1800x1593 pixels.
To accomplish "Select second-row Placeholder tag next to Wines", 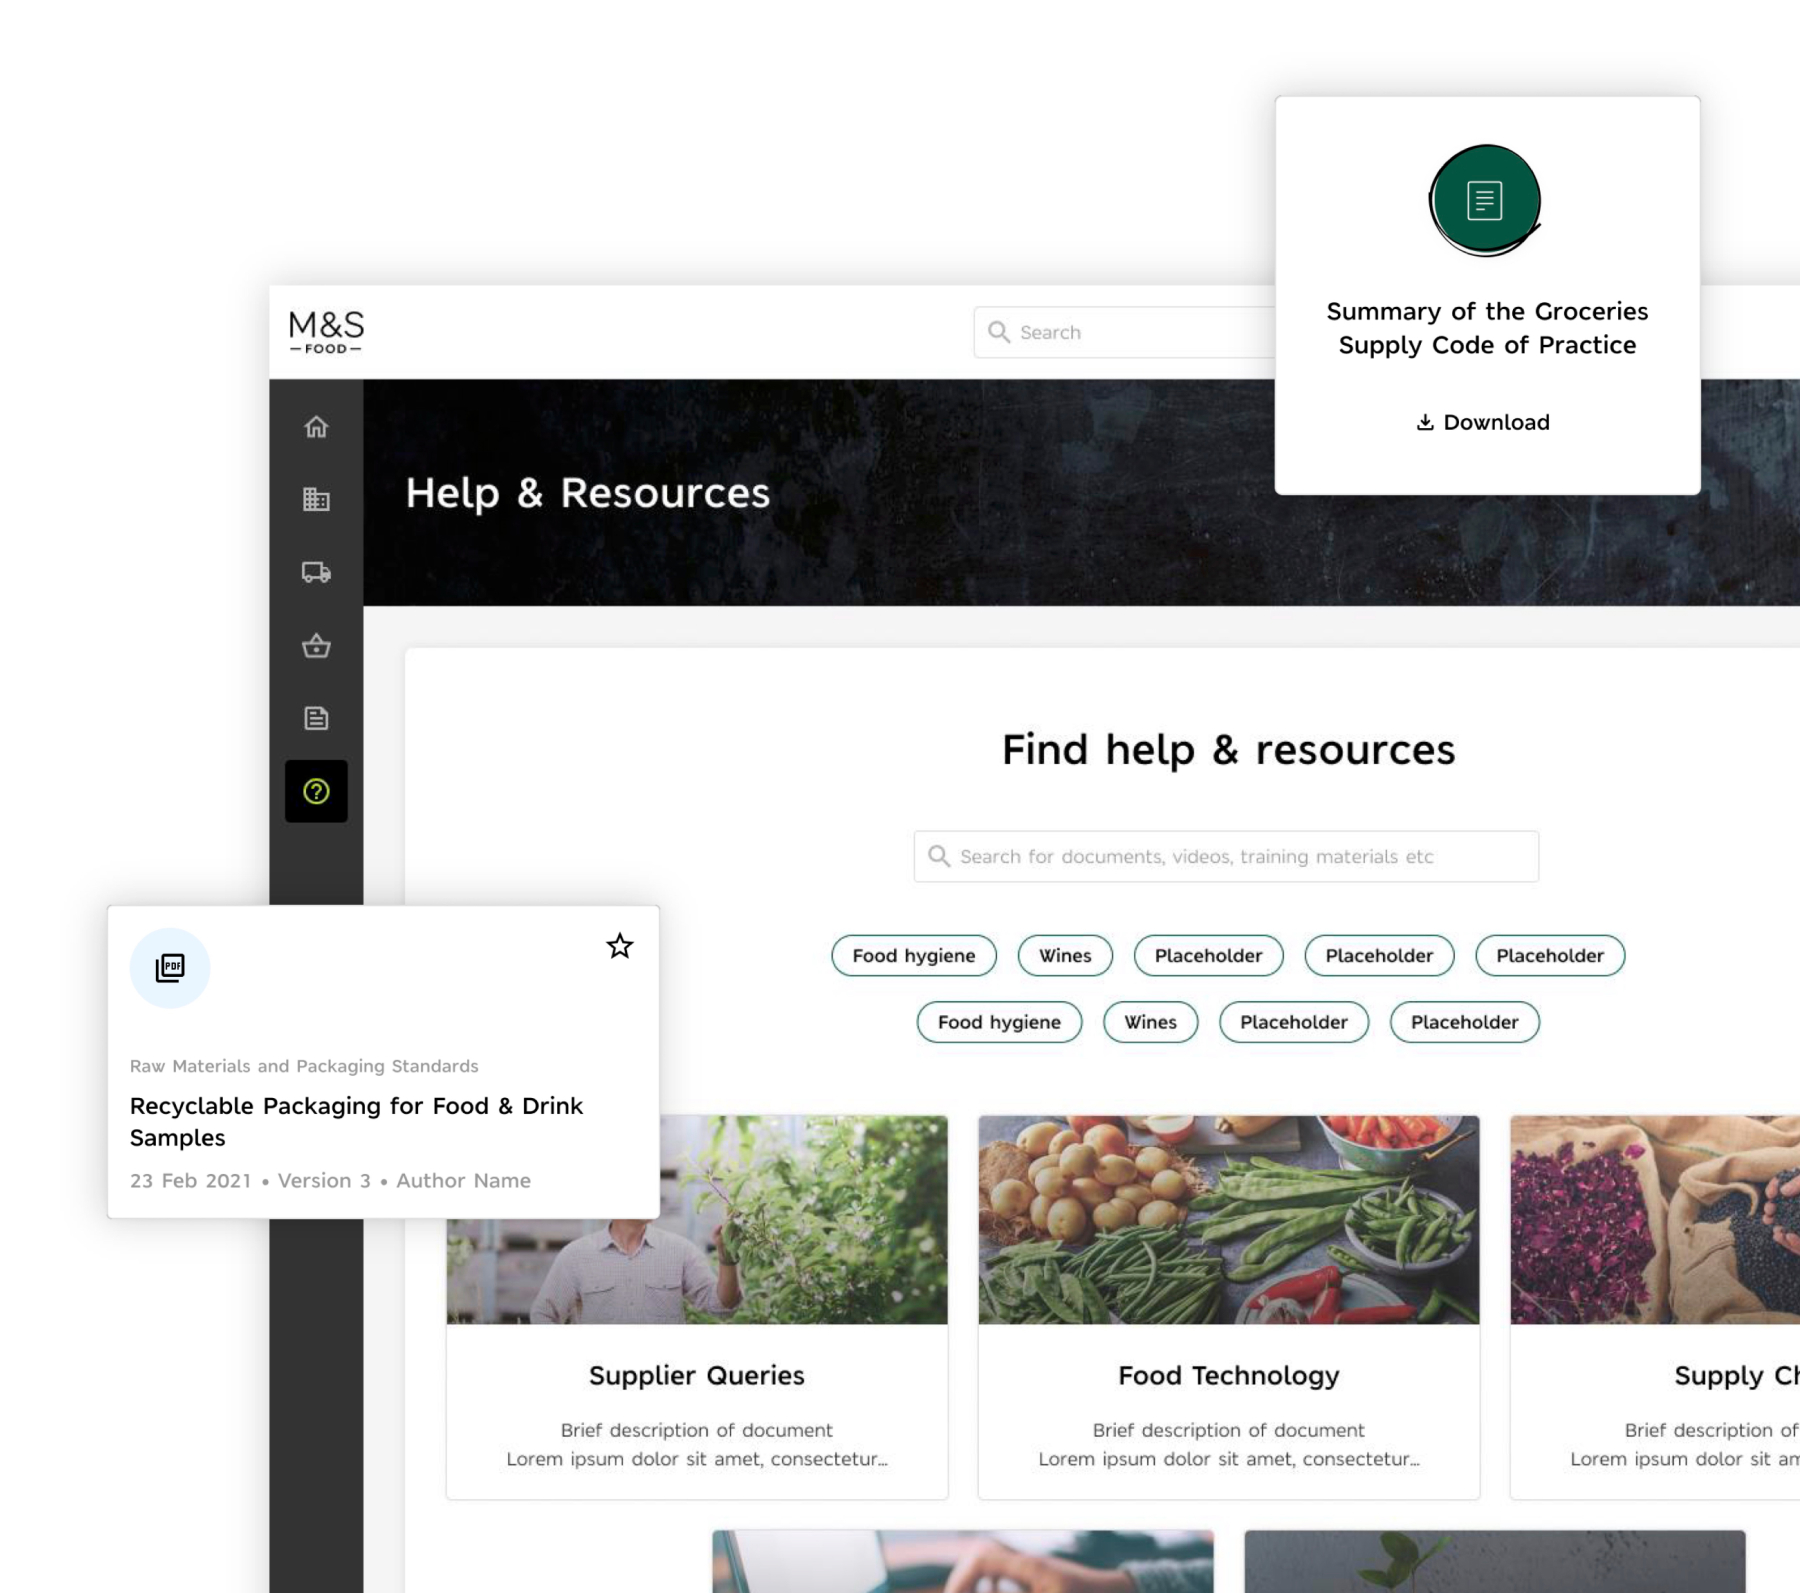I will pyautogui.click(x=1294, y=1022).
